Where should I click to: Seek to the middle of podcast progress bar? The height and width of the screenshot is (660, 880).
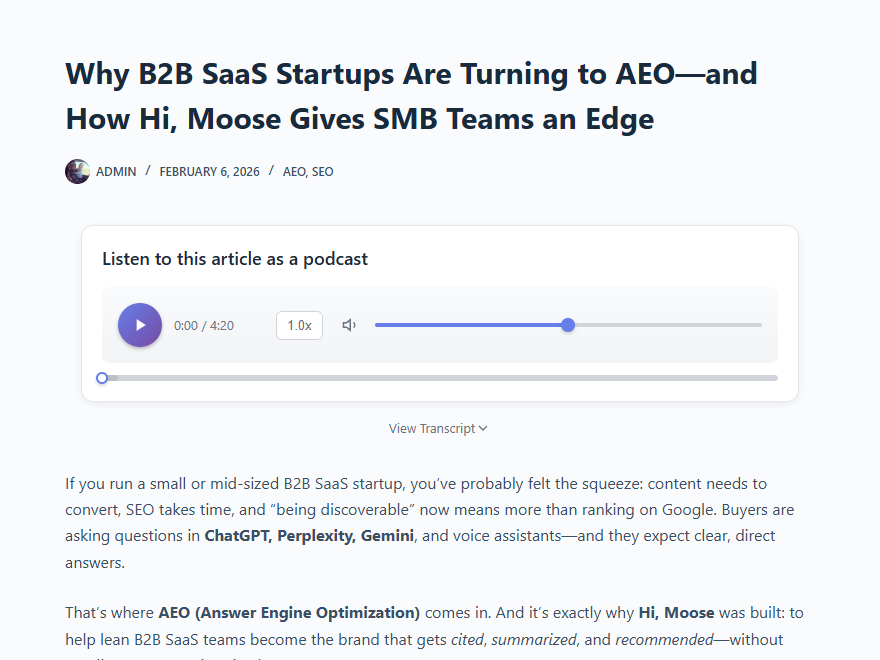[440, 378]
